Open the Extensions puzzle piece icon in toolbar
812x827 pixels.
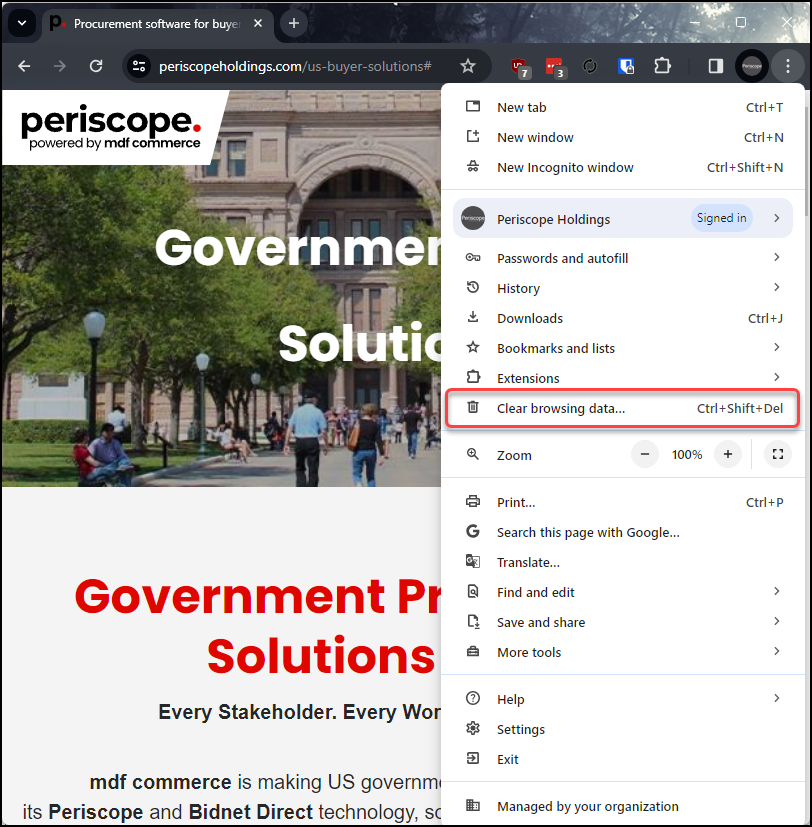[662, 66]
